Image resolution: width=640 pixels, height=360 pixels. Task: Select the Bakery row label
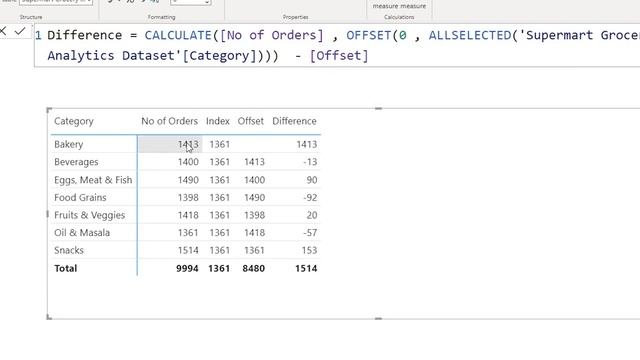69,144
